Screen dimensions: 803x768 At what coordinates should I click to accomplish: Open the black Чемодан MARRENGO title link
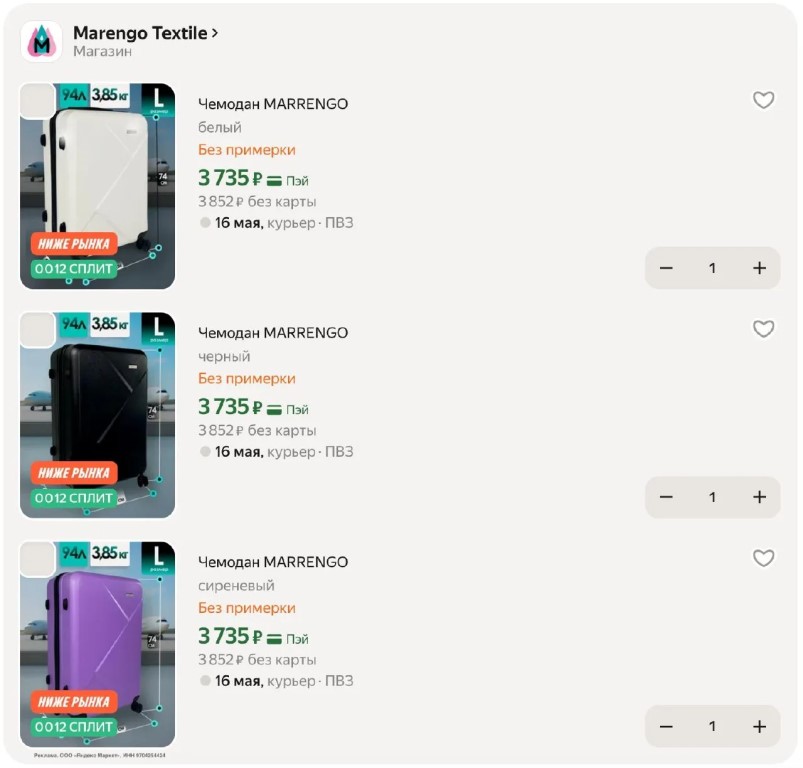coord(273,333)
